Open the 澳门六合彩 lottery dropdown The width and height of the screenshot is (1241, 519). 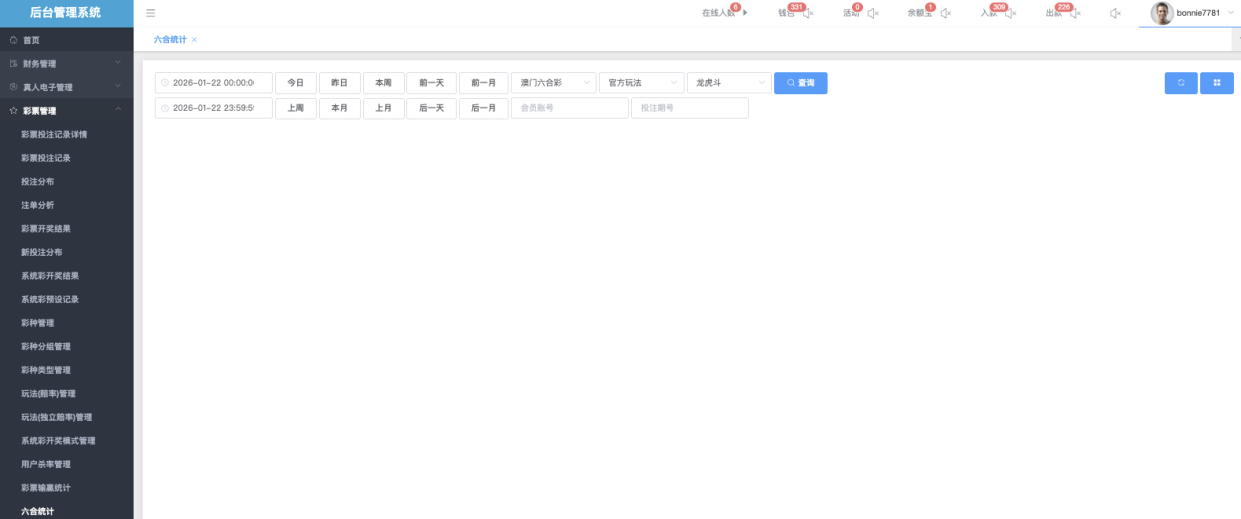(x=553, y=83)
